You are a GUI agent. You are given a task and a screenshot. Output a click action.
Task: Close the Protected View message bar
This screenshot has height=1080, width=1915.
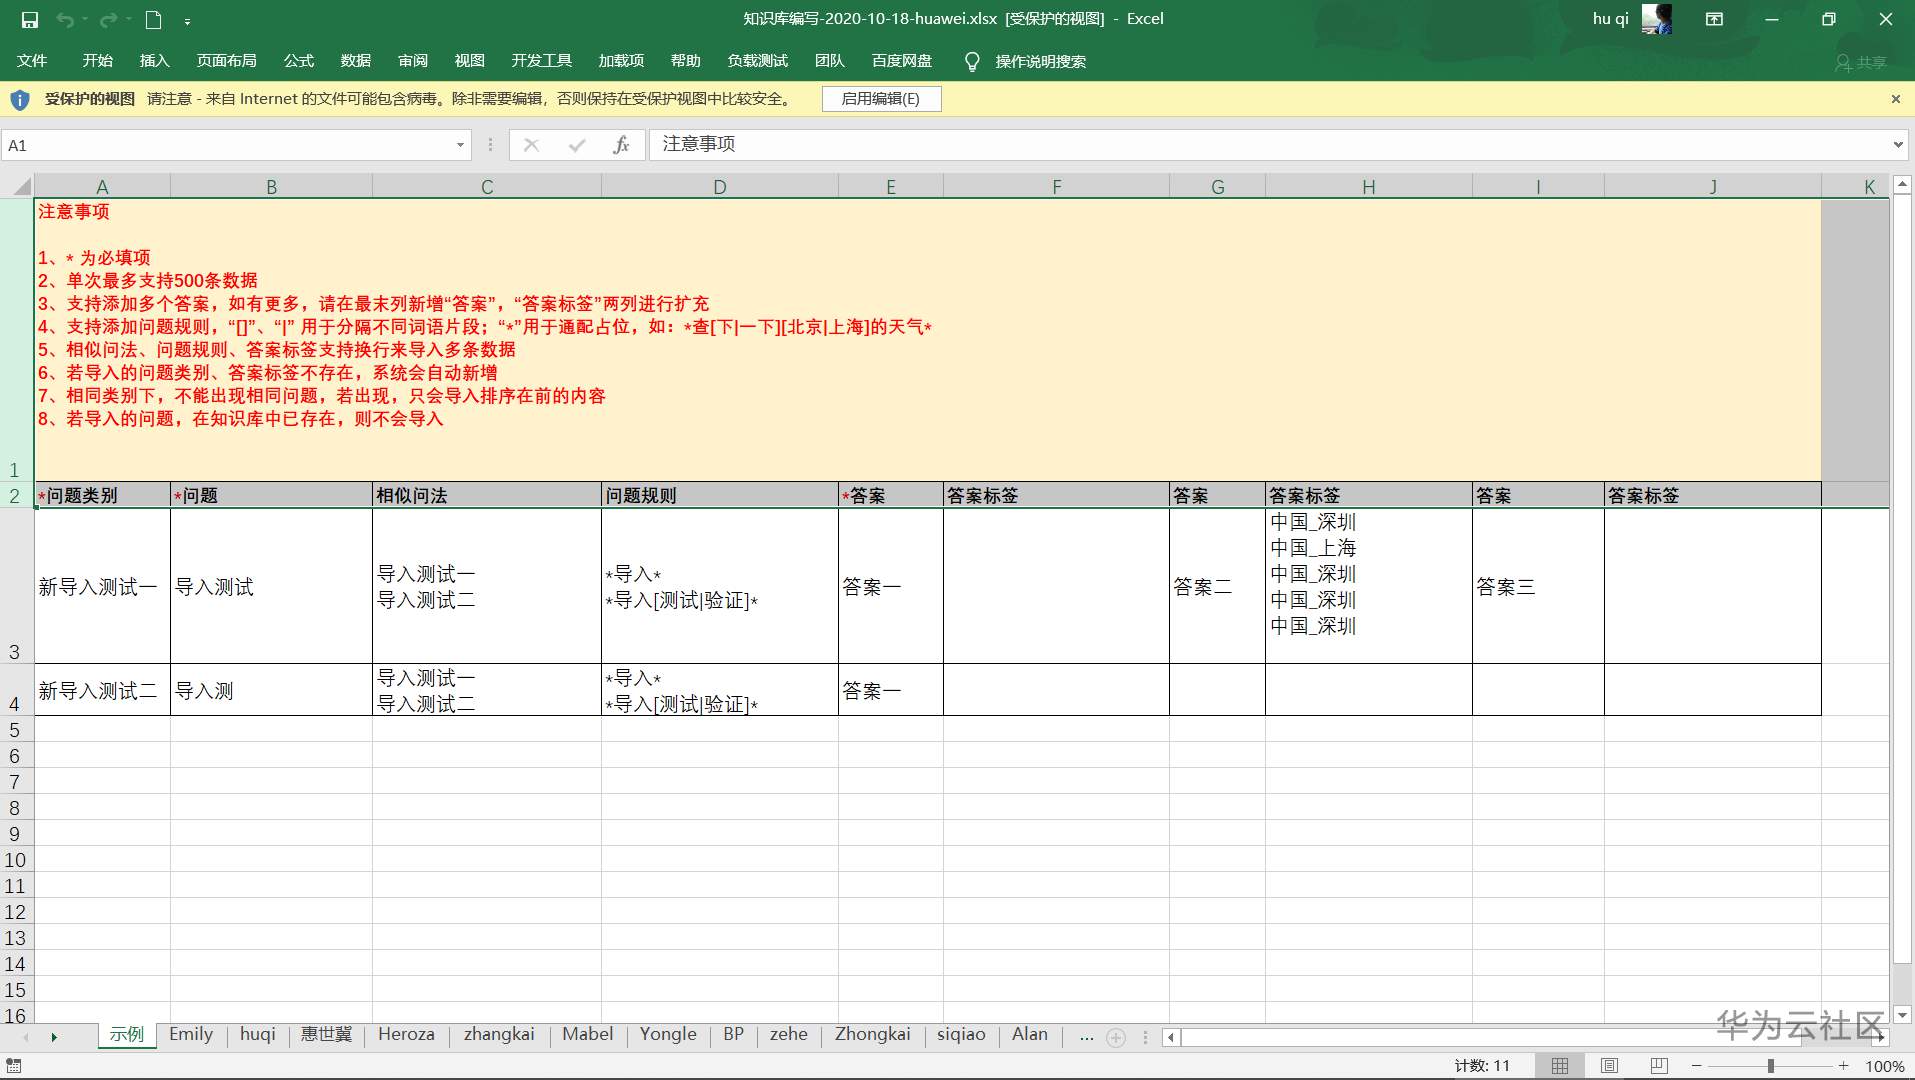(1895, 99)
